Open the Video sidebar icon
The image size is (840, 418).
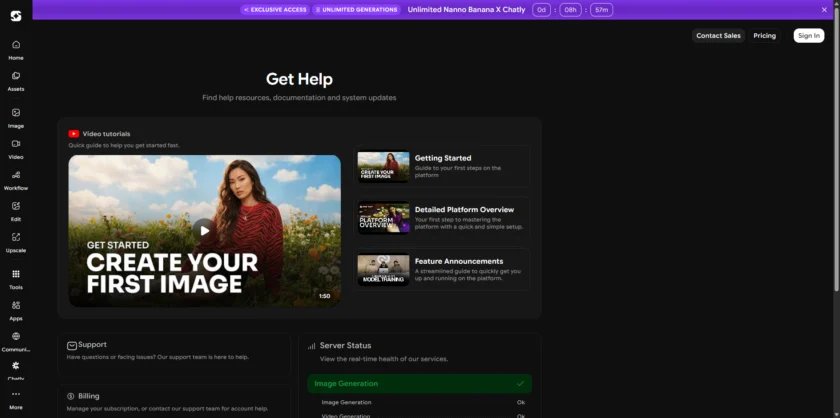click(x=16, y=148)
